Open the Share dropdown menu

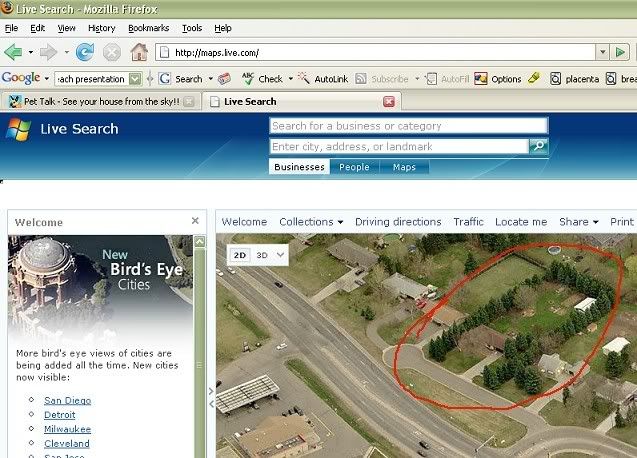click(578, 222)
